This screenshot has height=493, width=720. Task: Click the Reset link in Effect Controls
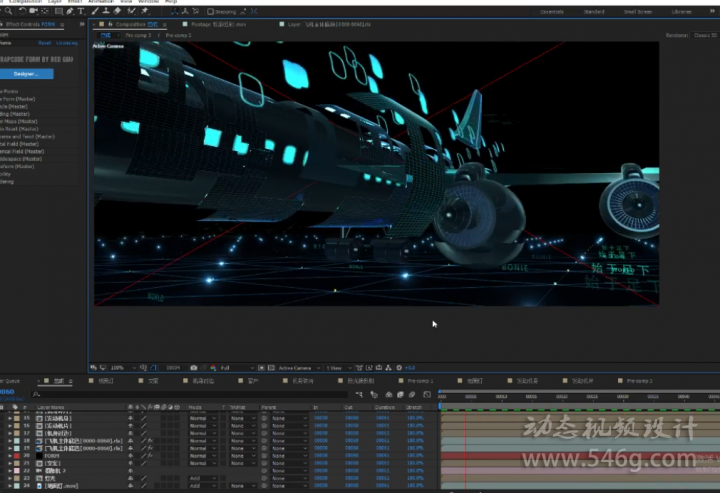45,43
